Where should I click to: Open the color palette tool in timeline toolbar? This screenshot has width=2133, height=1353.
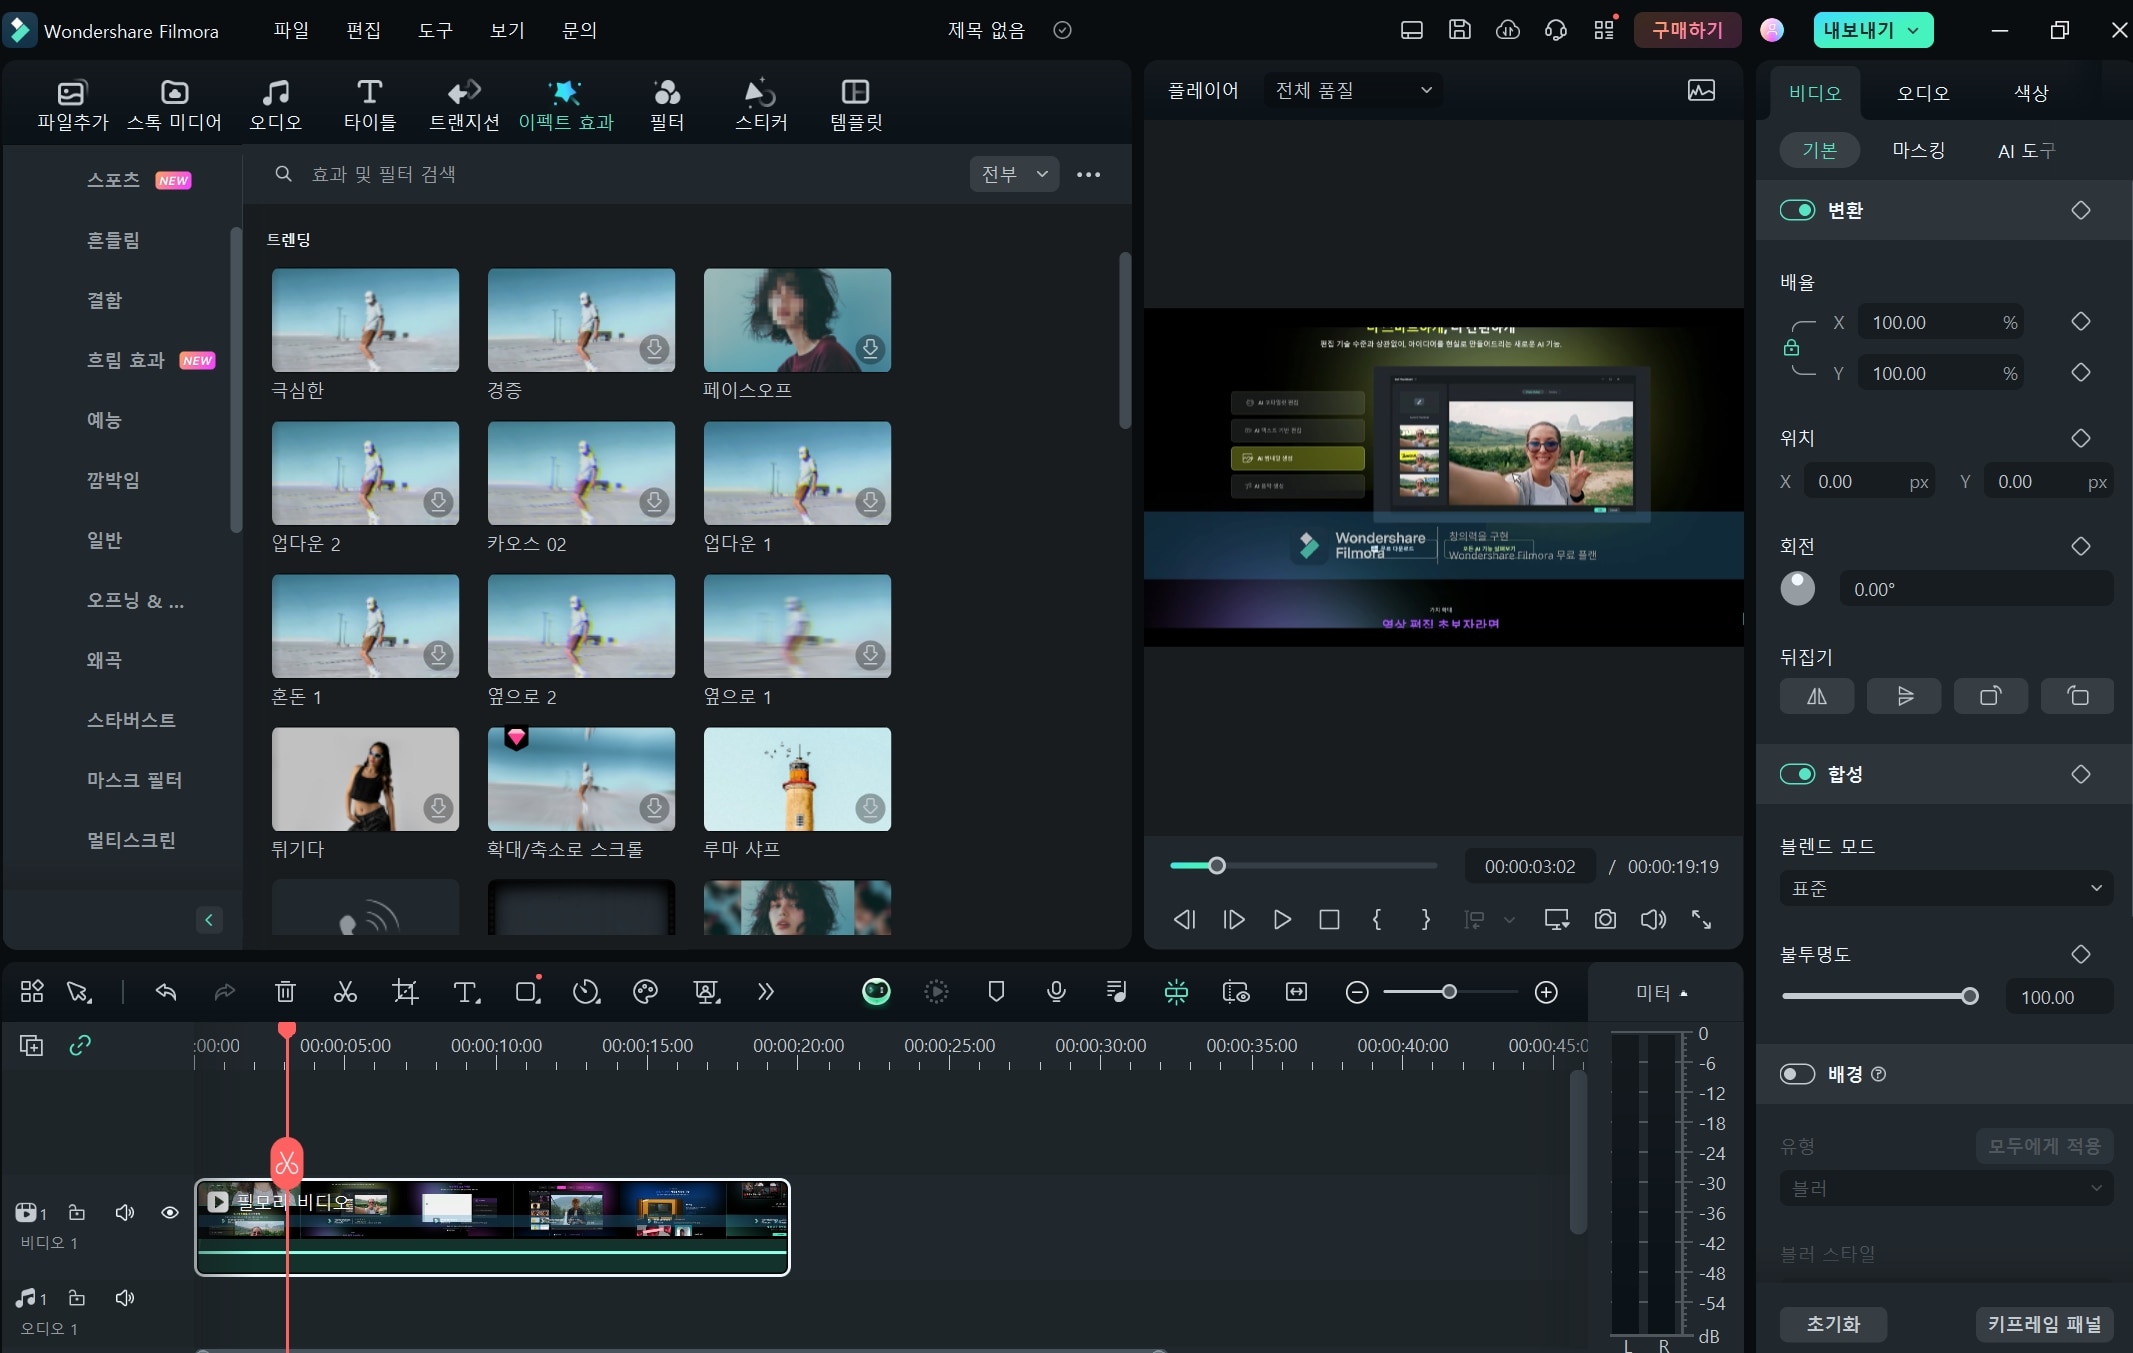[x=646, y=991]
